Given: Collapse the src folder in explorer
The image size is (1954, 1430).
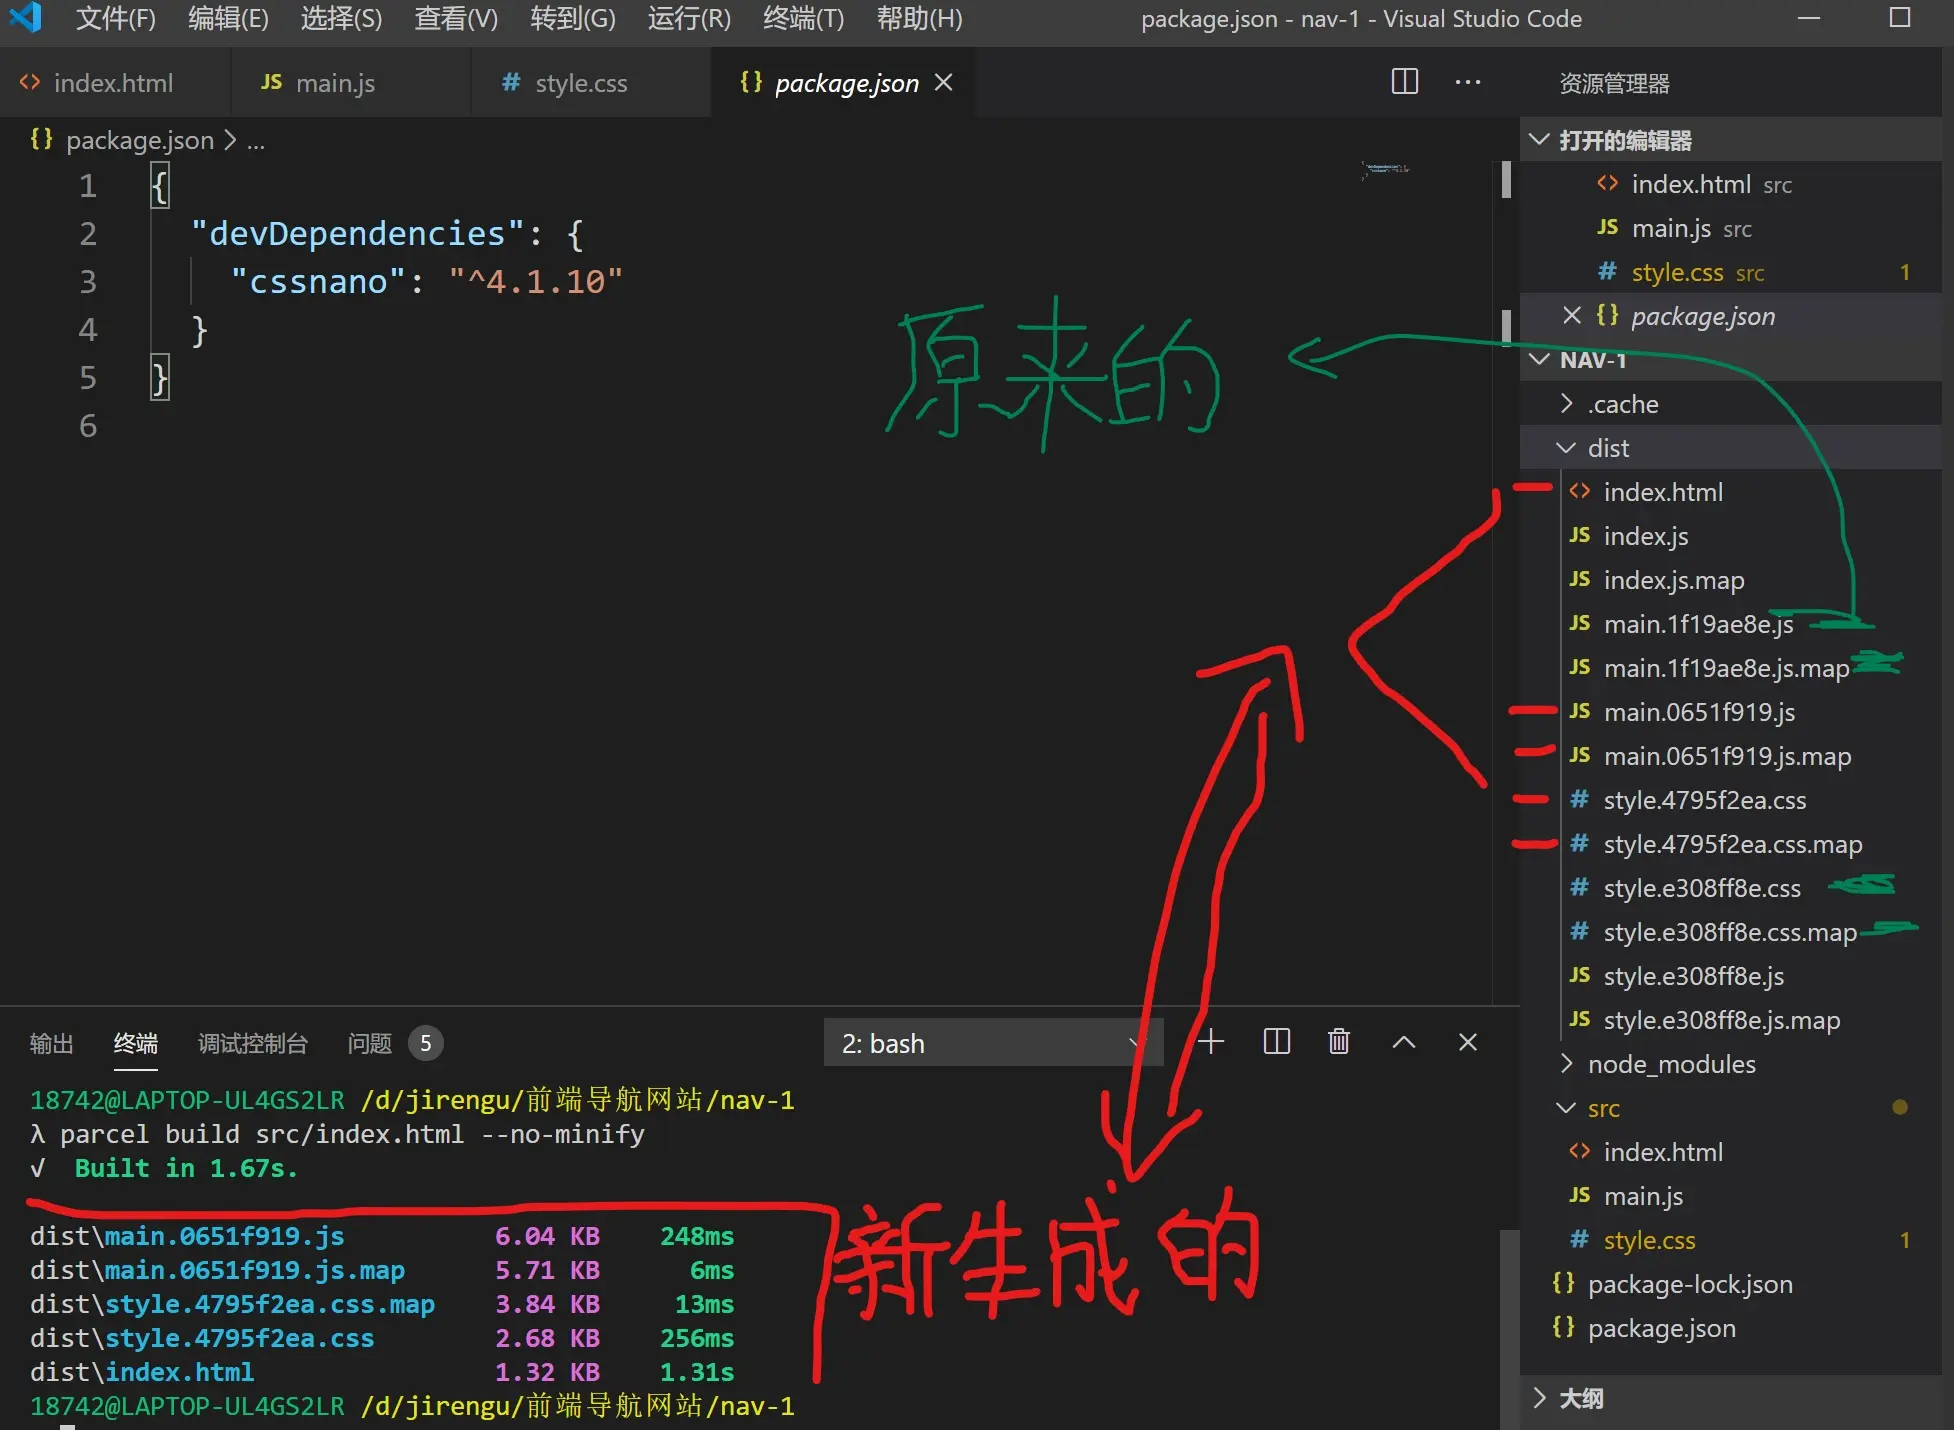Looking at the screenshot, I should (1602, 1108).
